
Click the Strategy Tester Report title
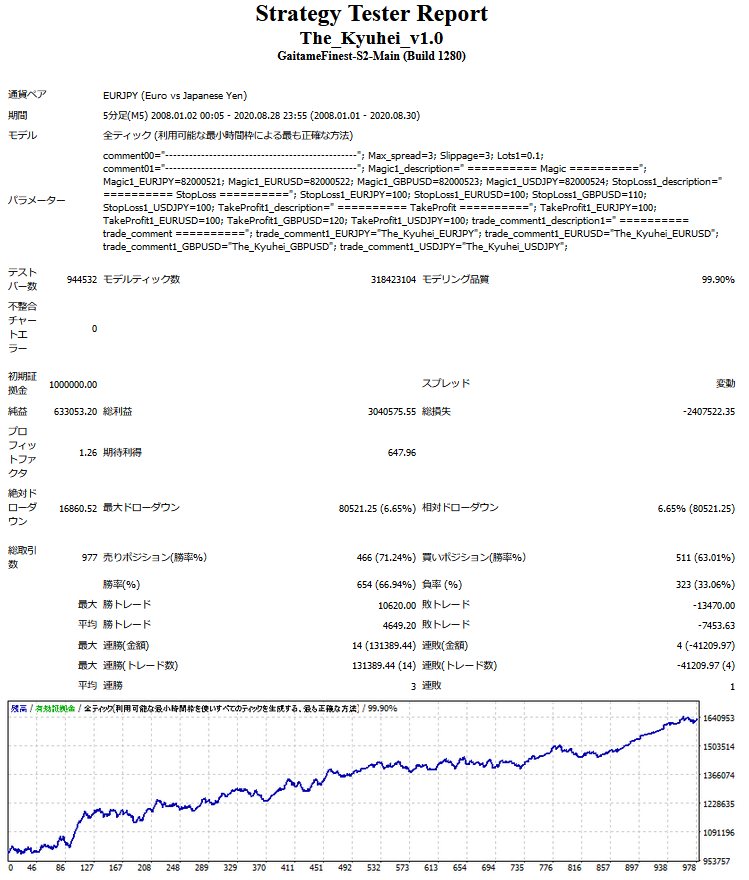(372, 14)
